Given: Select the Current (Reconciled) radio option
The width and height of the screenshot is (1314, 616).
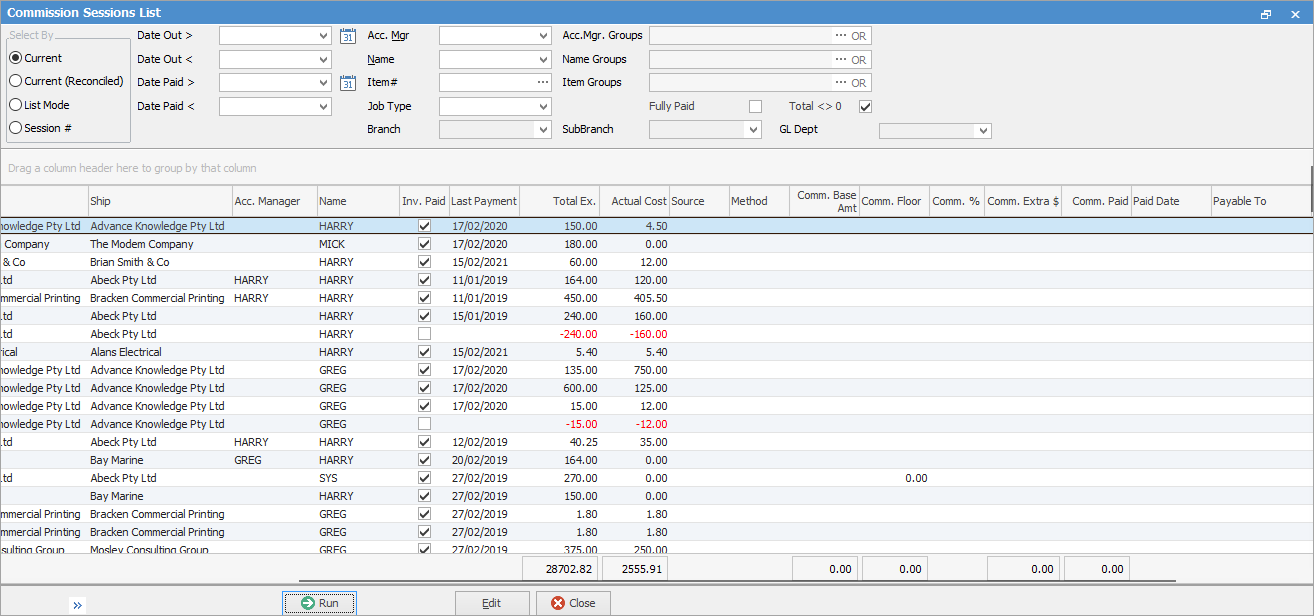Looking at the screenshot, I should click(x=15, y=81).
